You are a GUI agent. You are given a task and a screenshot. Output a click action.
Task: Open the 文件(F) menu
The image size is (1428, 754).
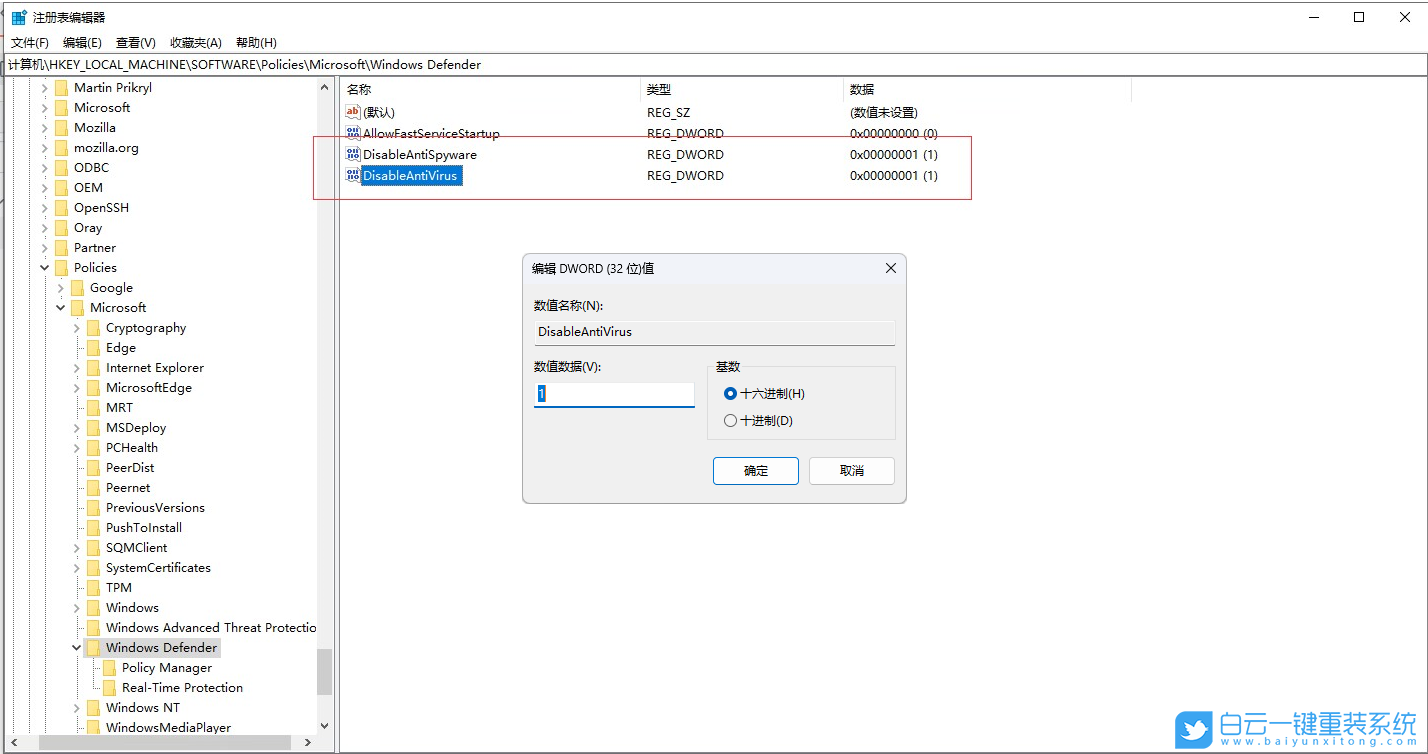tap(30, 42)
